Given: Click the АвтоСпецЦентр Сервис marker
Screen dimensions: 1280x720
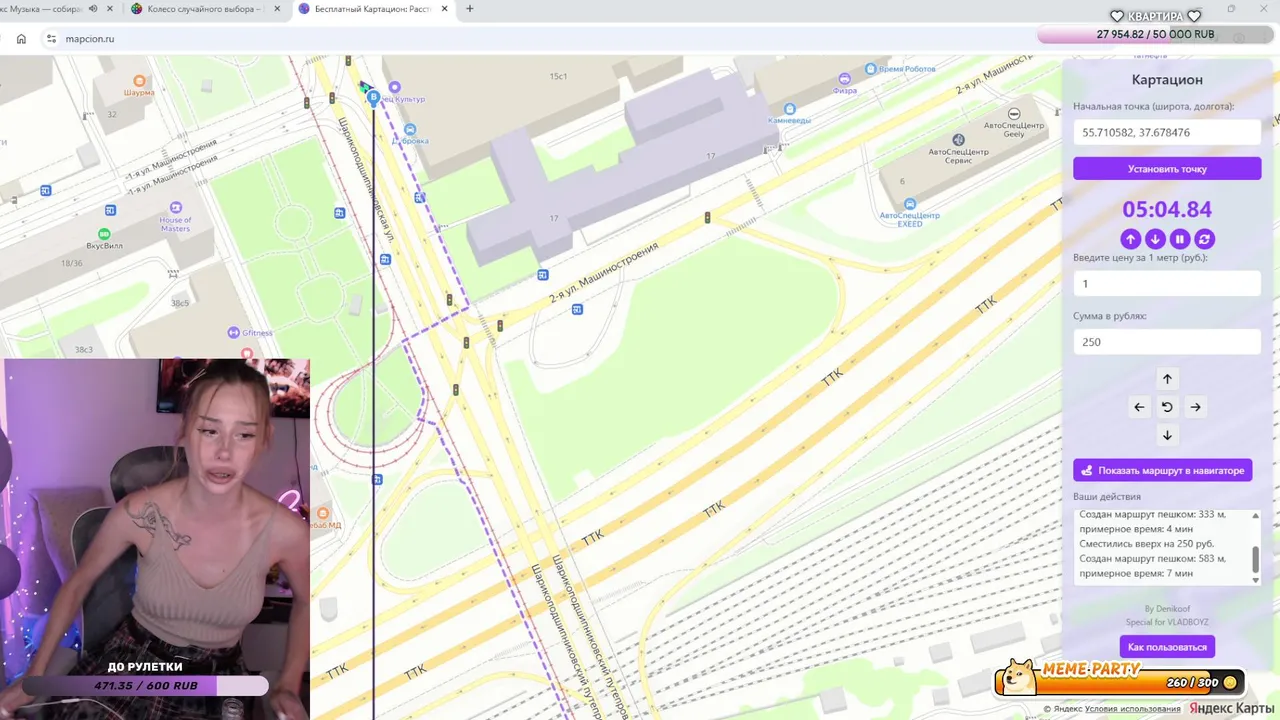Looking at the screenshot, I should tap(958, 140).
